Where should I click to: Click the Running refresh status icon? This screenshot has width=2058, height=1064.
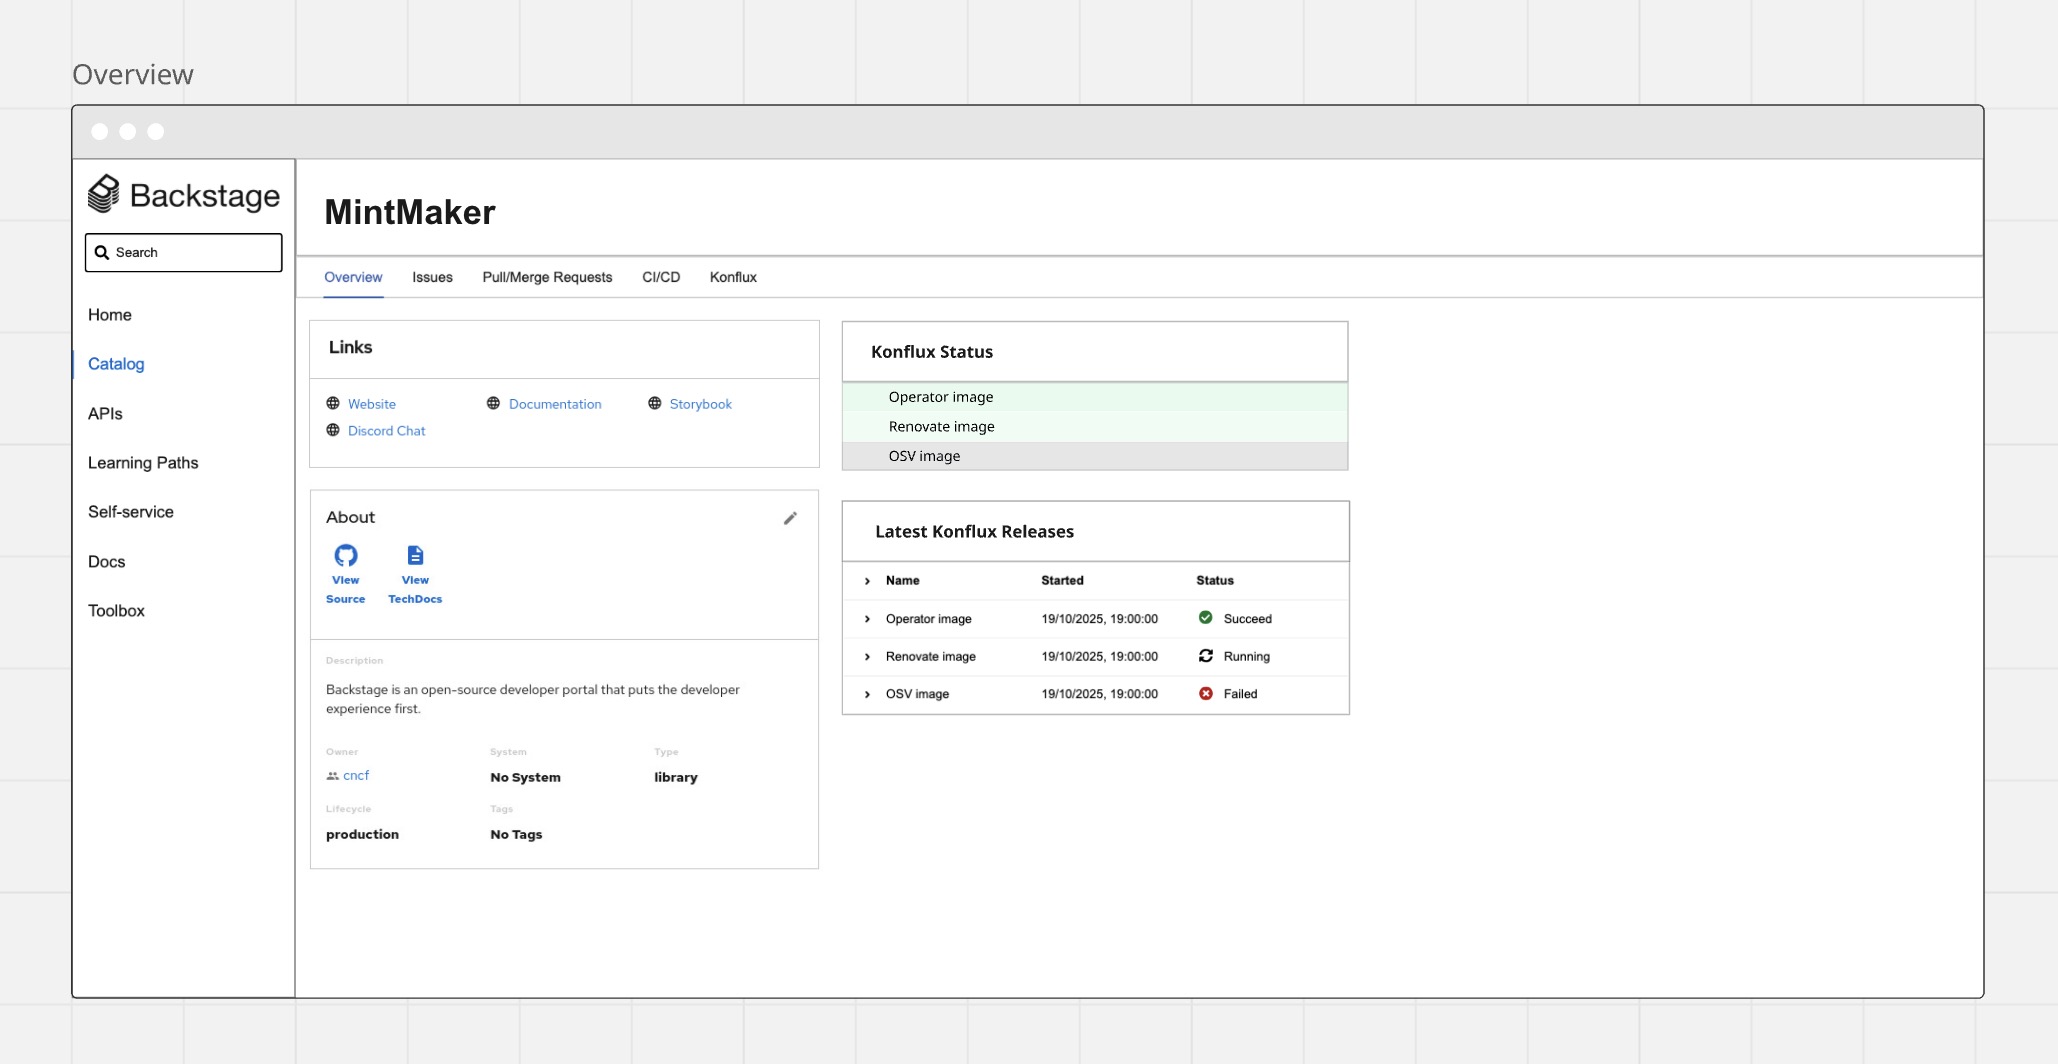1205,656
